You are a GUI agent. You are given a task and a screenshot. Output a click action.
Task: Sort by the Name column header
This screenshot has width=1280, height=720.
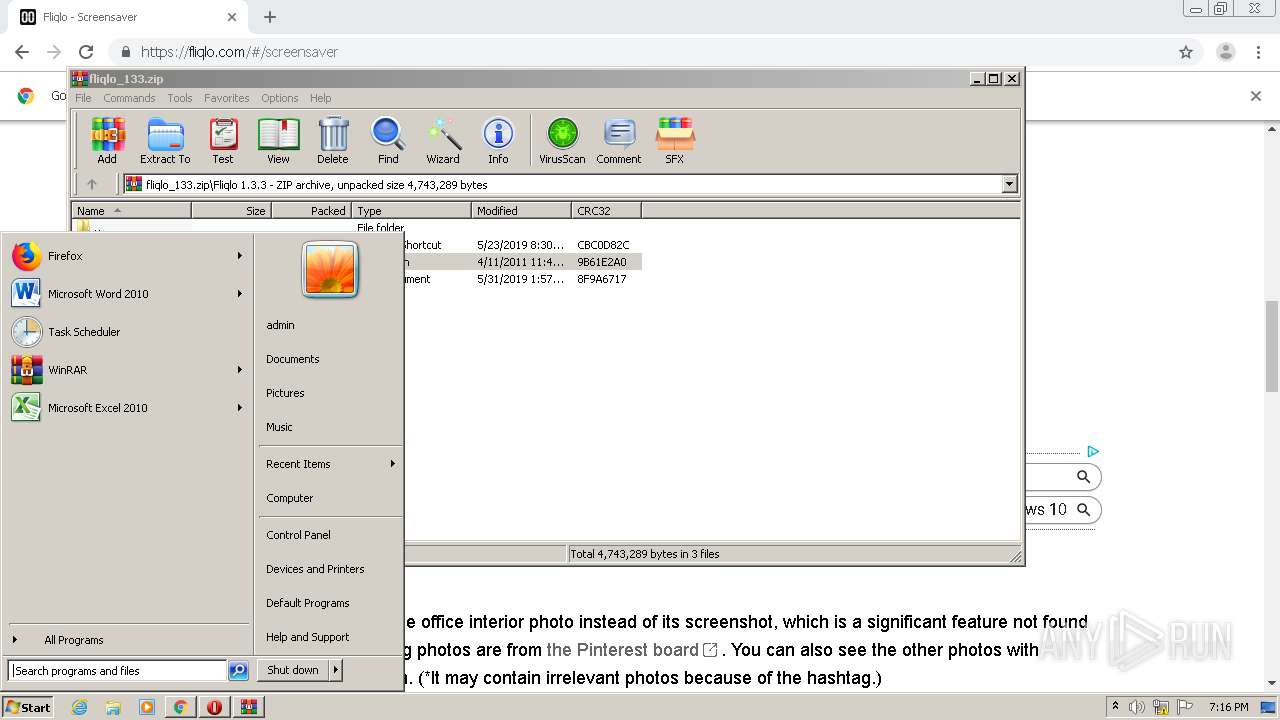pos(131,211)
